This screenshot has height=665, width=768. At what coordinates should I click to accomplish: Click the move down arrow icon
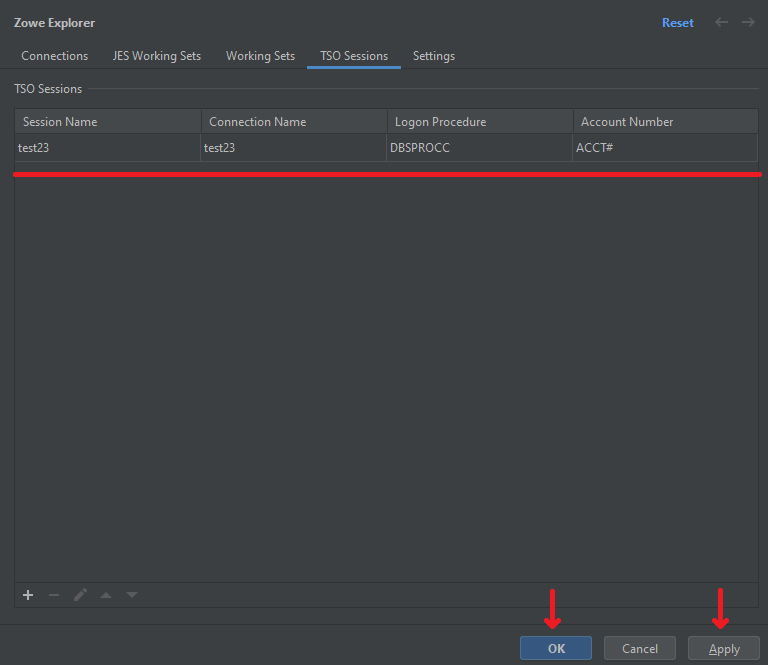(132, 595)
